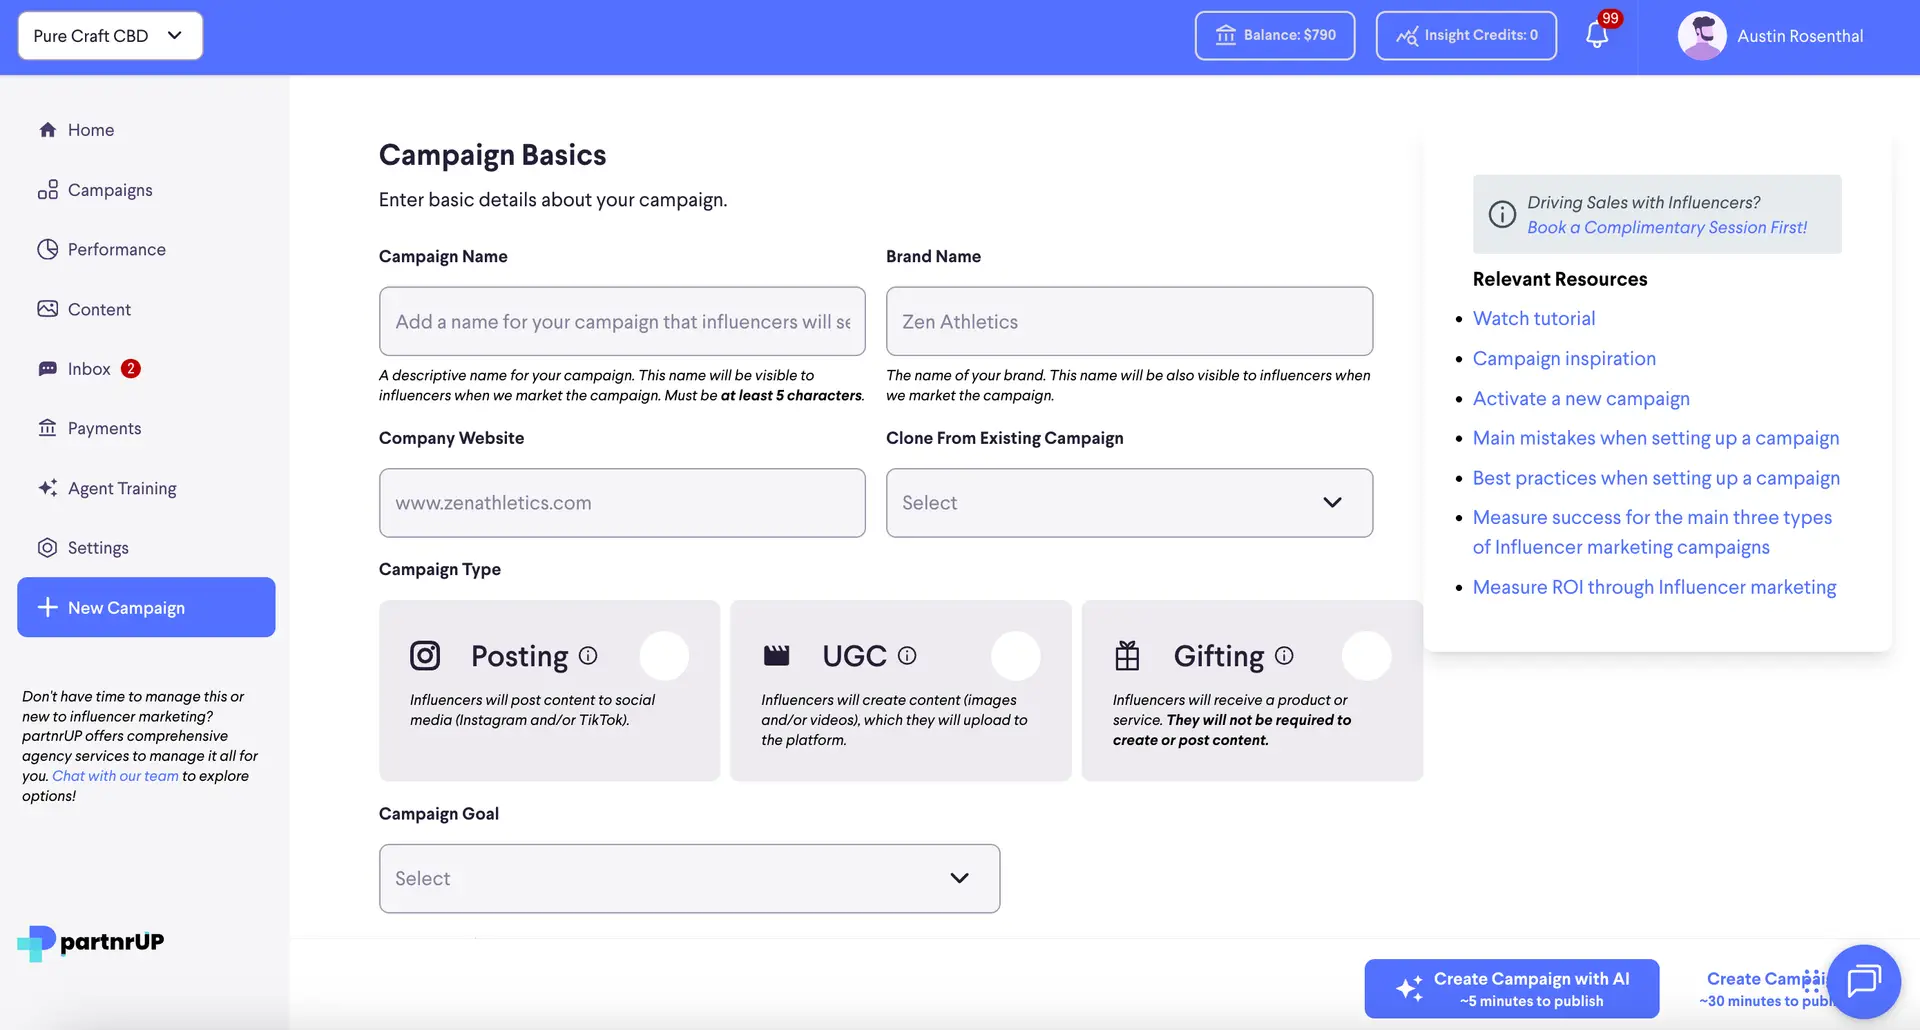The width and height of the screenshot is (1920, 1030).
Task: Click the Campaign Name input field
Action: [x=622, y=321]
